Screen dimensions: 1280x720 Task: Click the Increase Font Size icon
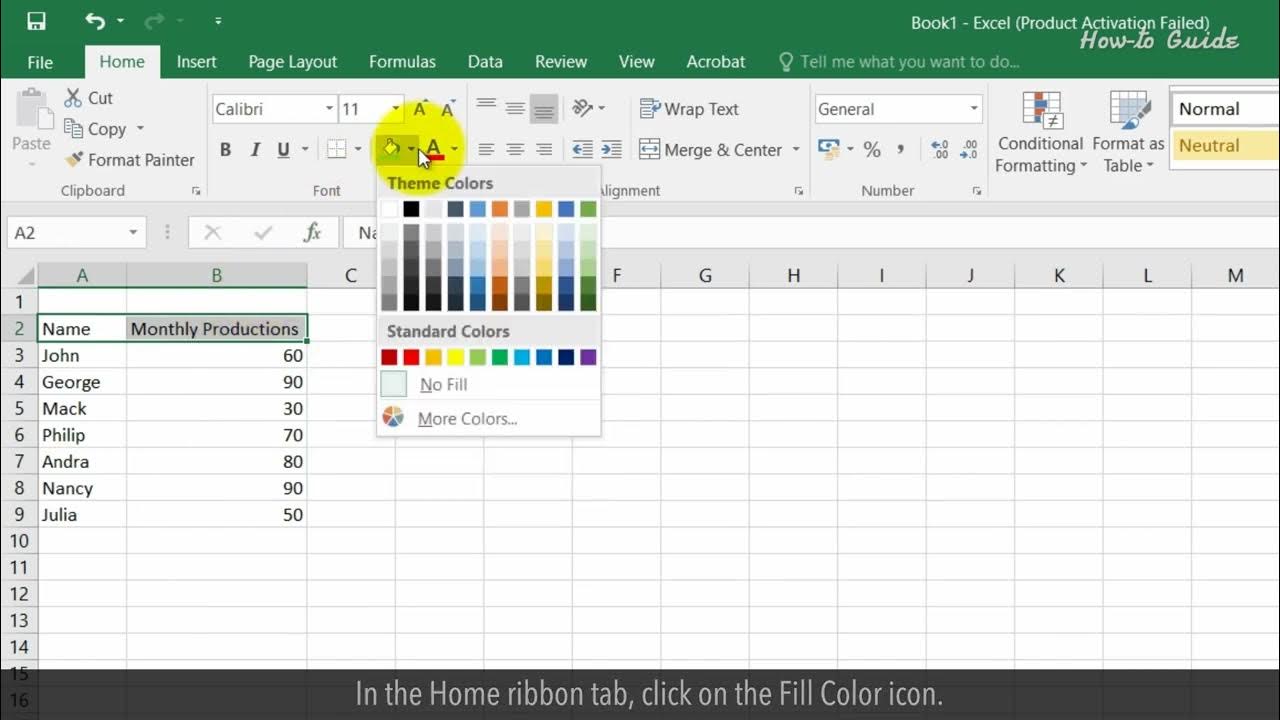click(x=420, y=109)
